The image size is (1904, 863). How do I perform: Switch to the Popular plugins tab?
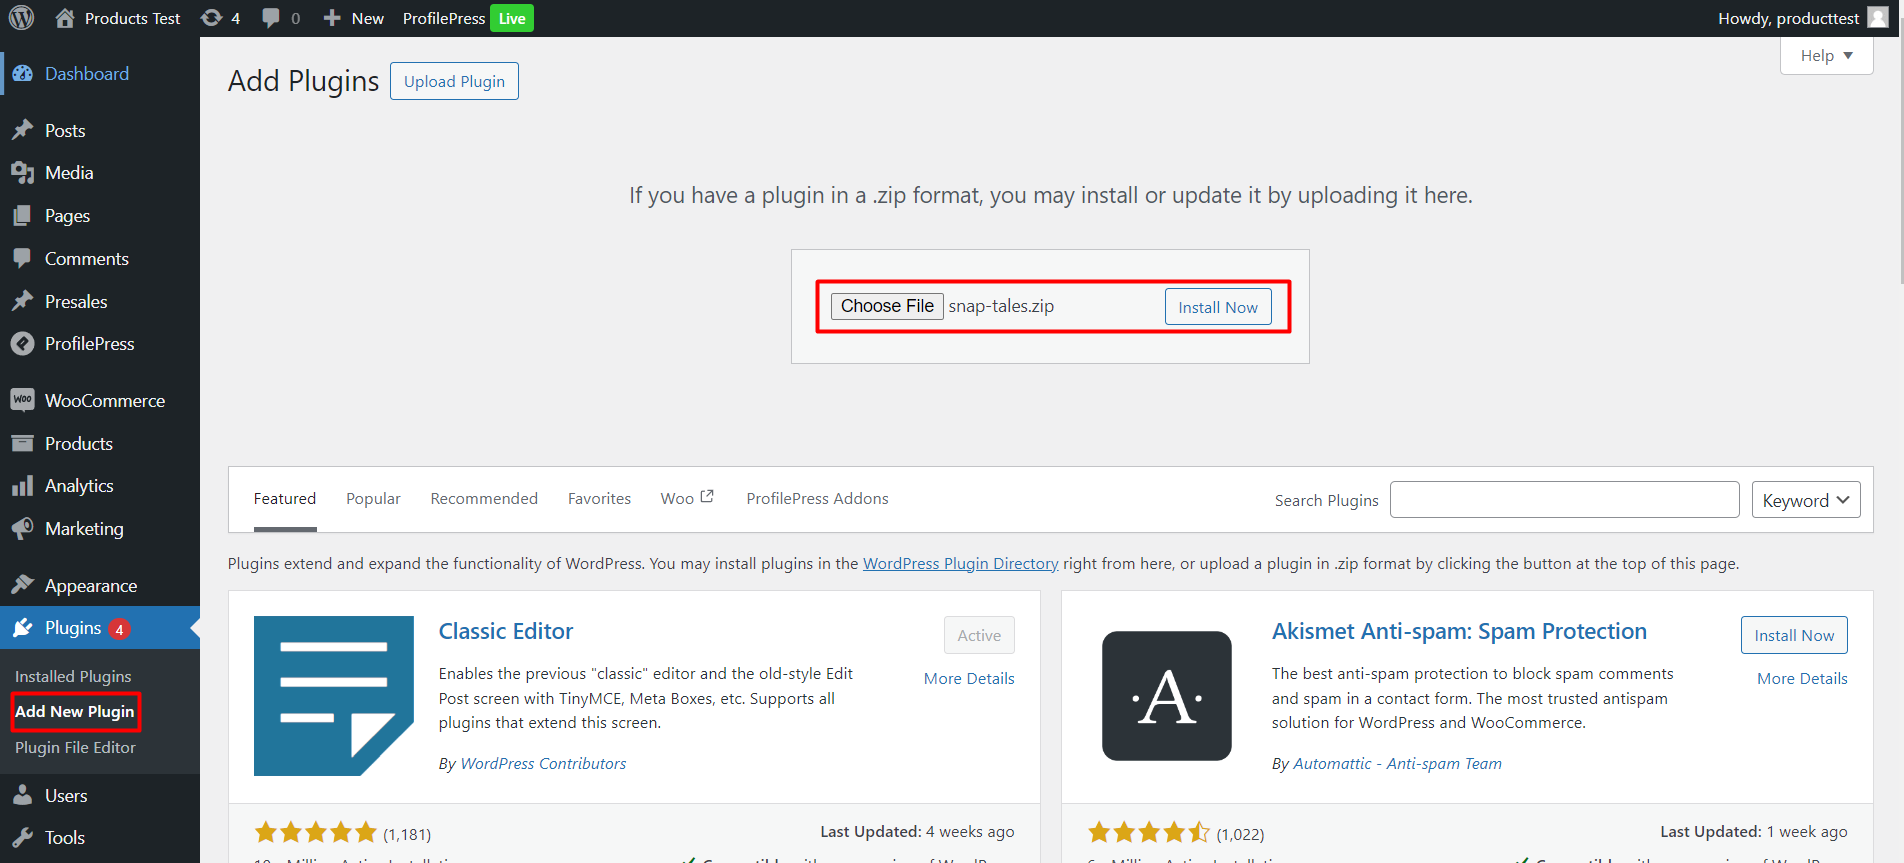[373, 498]
